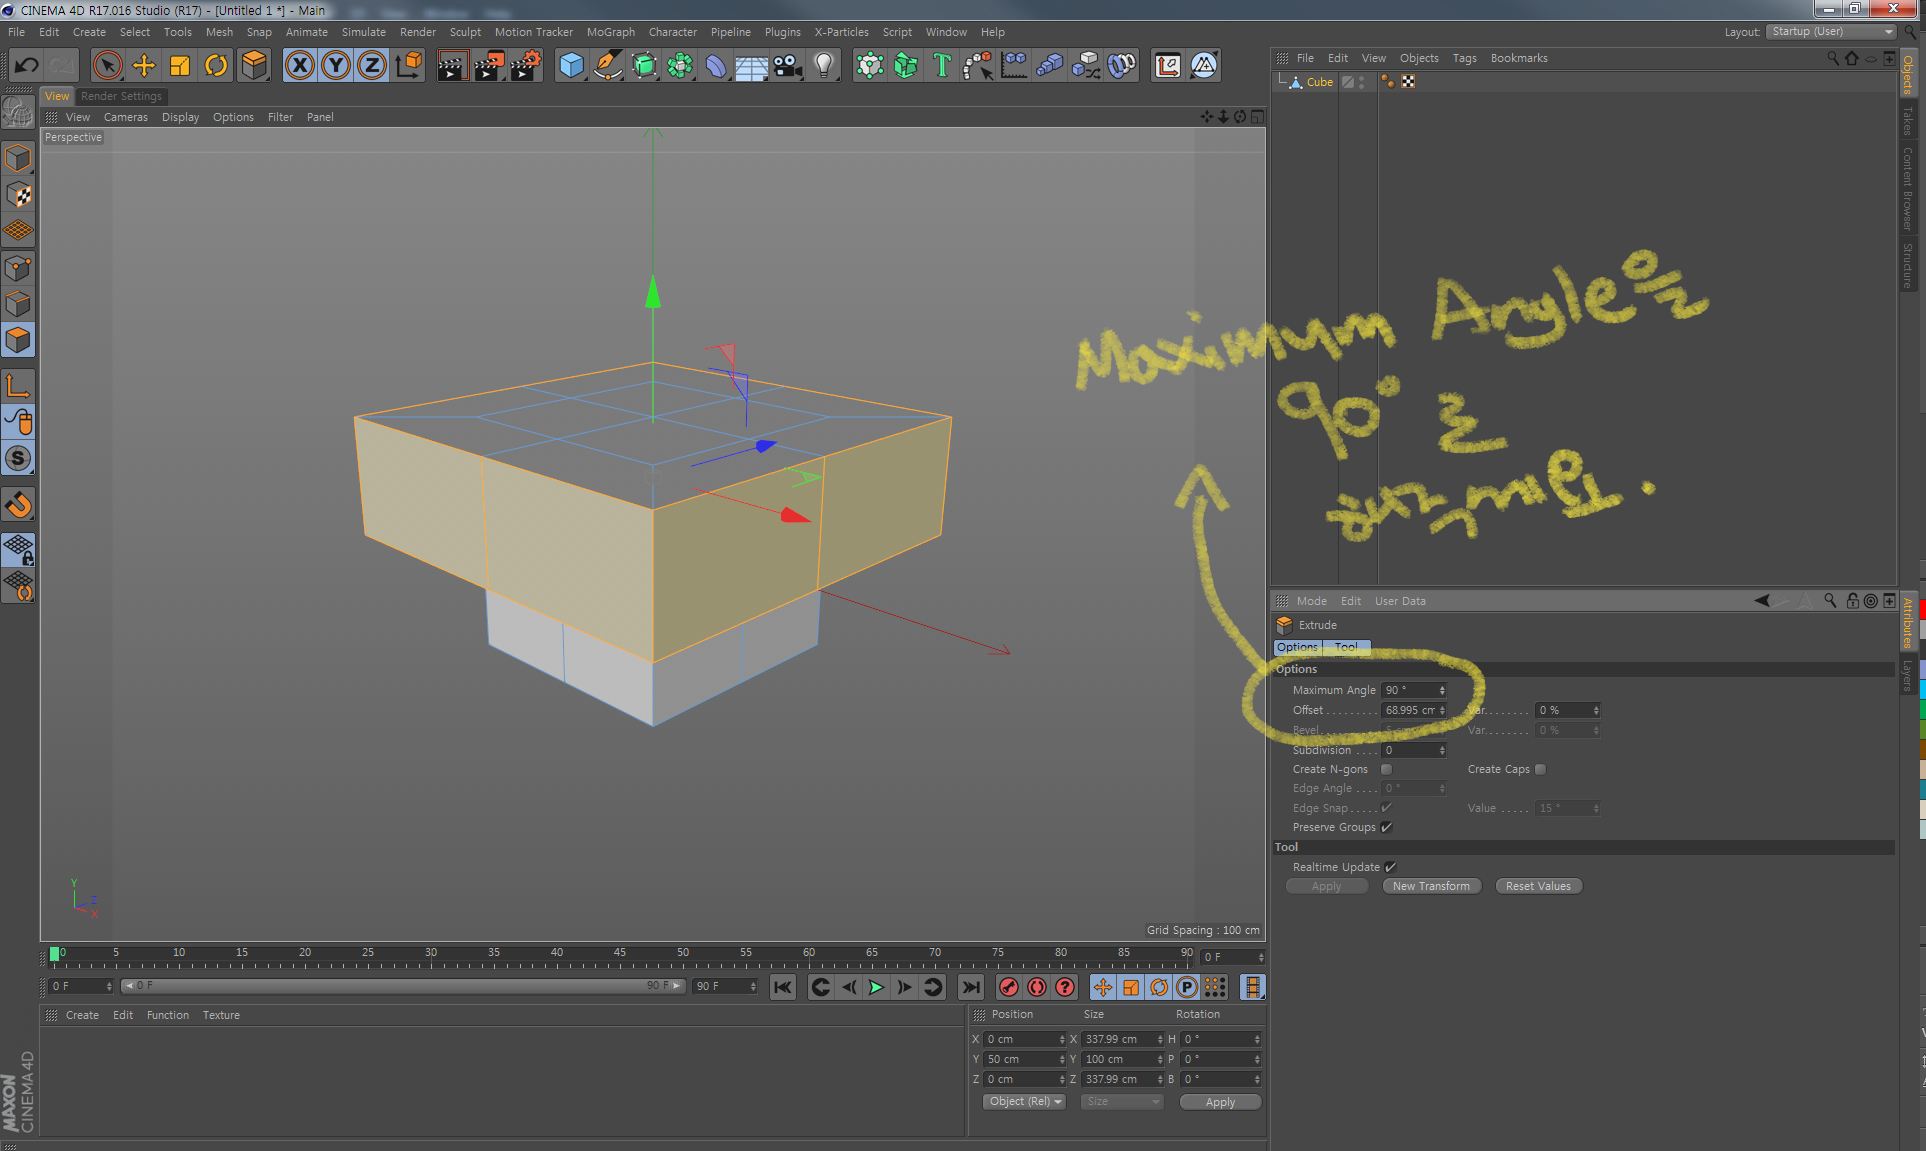Image resolution: width=1926 pixels, height=1151 pixels.
Task: Go to end of animation
Action: [x=970, y=987]
